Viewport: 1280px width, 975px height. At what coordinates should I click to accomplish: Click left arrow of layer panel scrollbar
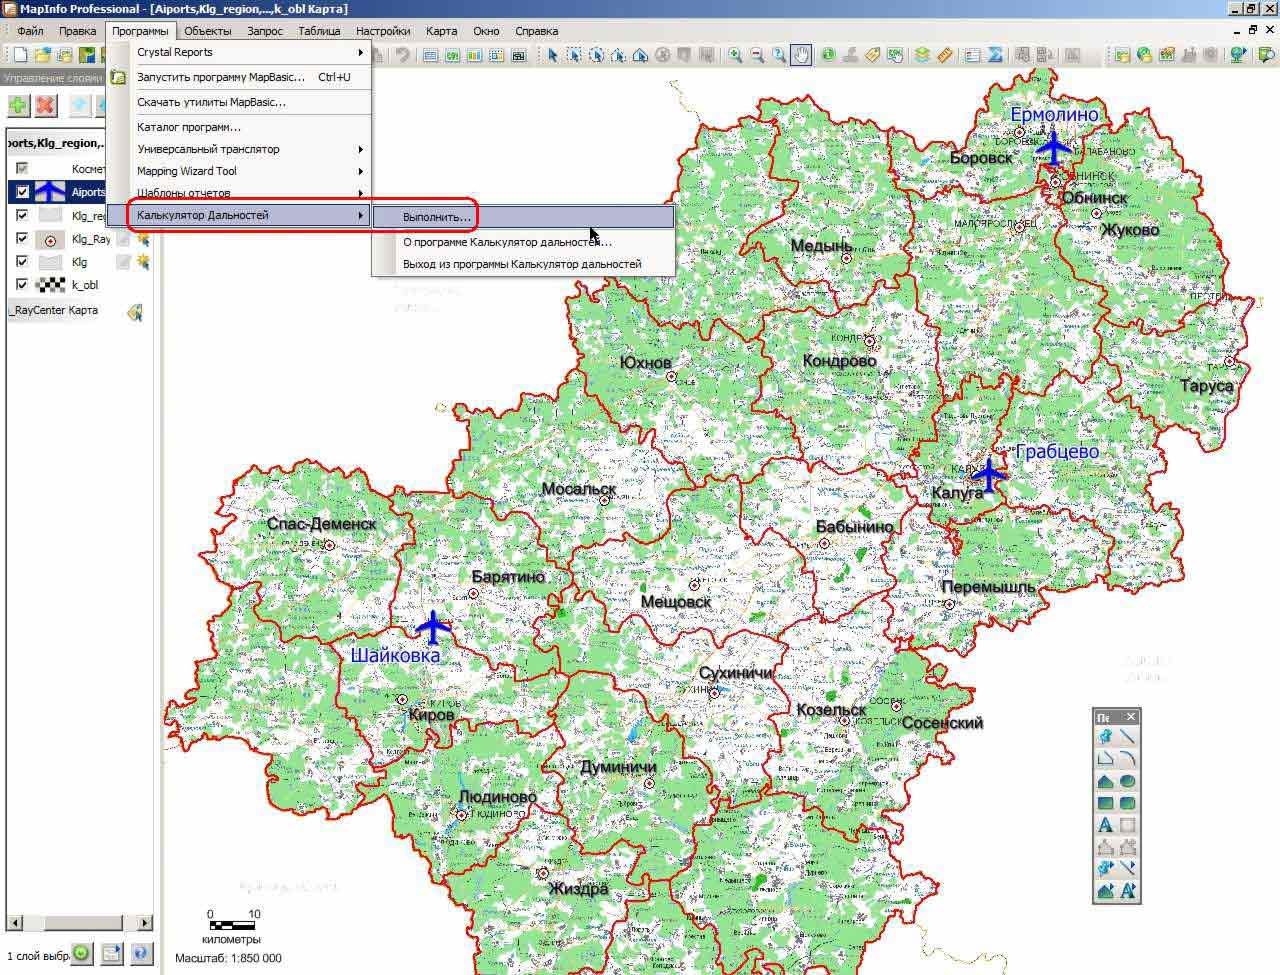click(x=14, y=922)
